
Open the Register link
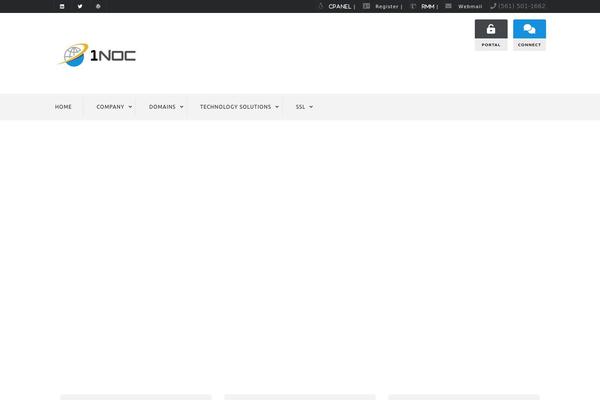387,7
